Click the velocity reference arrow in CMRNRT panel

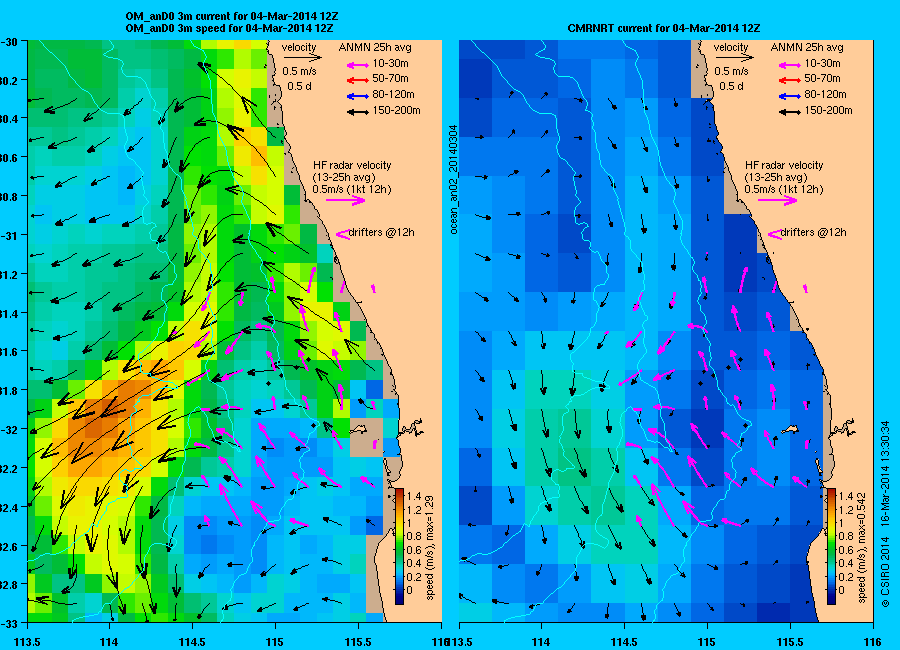pos(734,57)
